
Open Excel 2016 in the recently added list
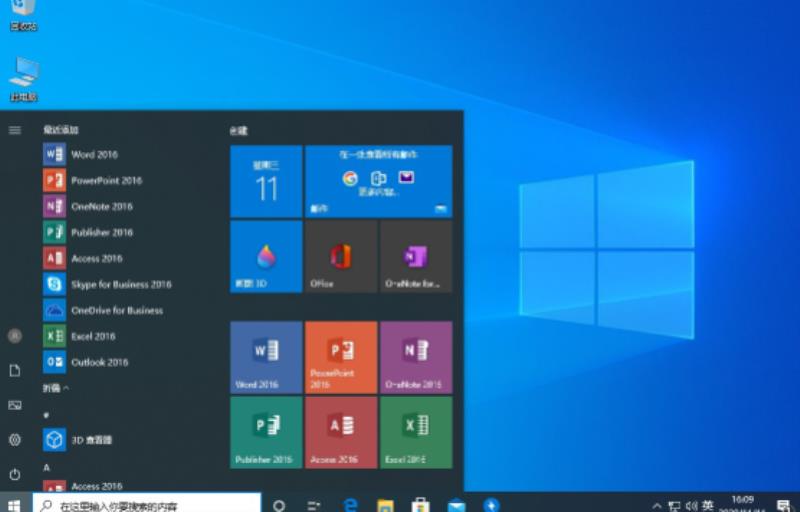point(117,336)
